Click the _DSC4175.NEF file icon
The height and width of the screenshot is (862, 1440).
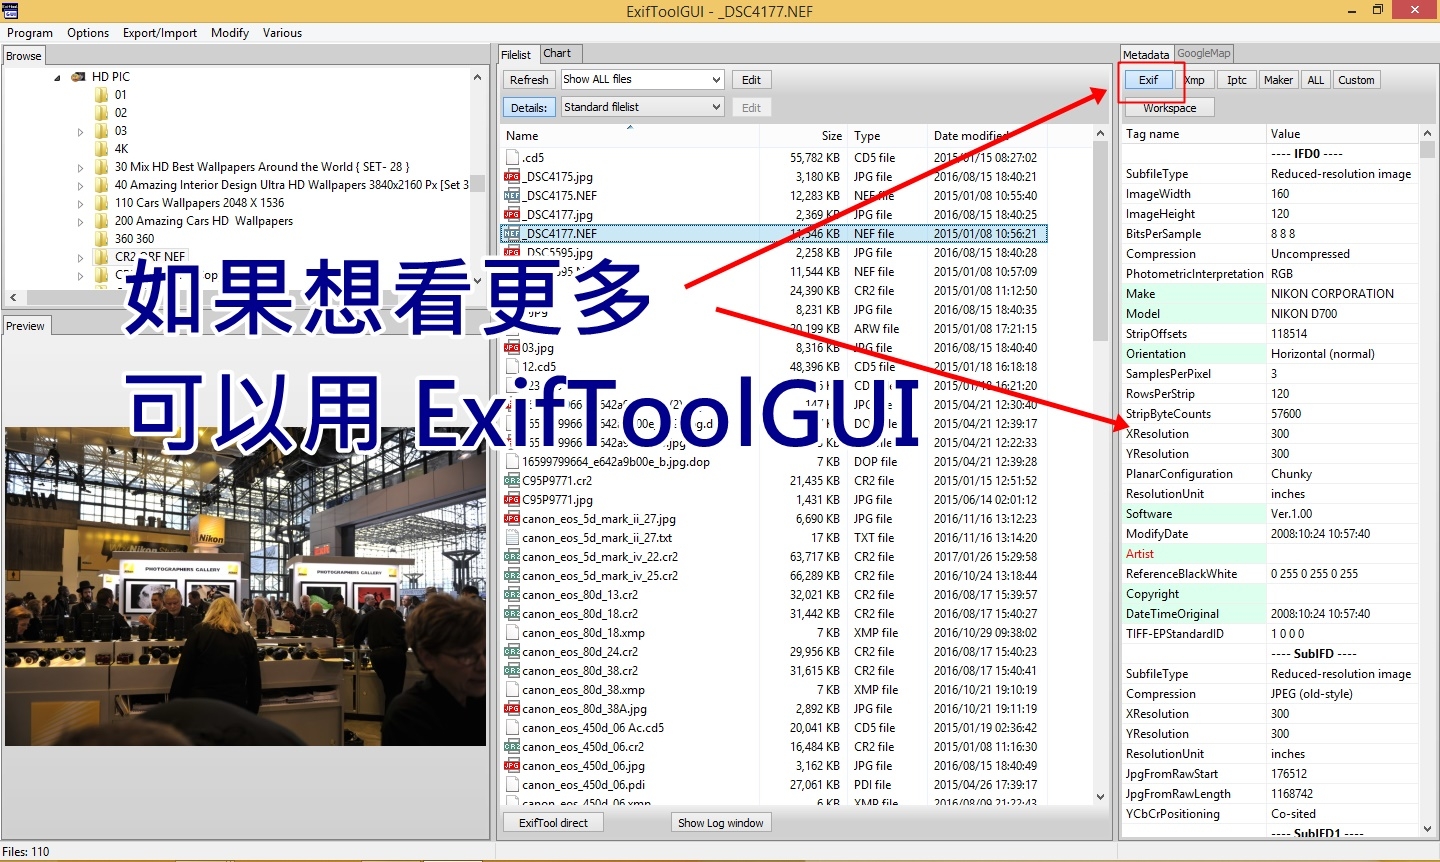click(512, 195)
